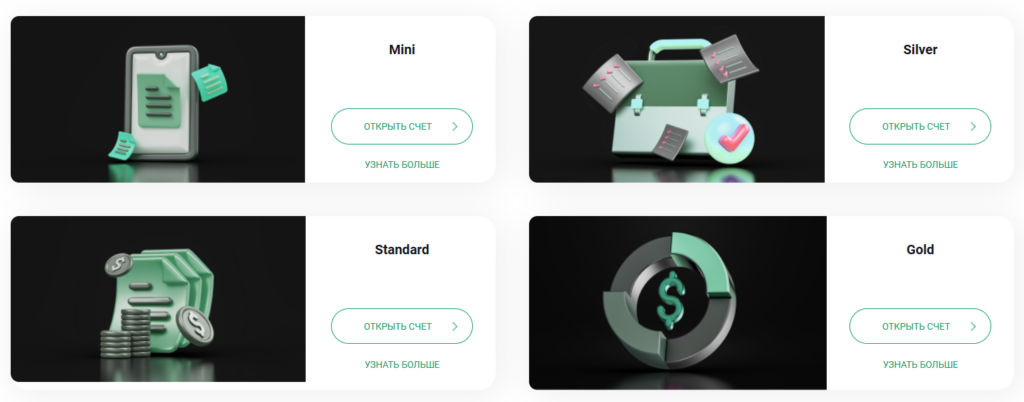Open УЗНАТЬ БОЛЬШЕ link under Mini
The image size is (1024, 402).
402,165
